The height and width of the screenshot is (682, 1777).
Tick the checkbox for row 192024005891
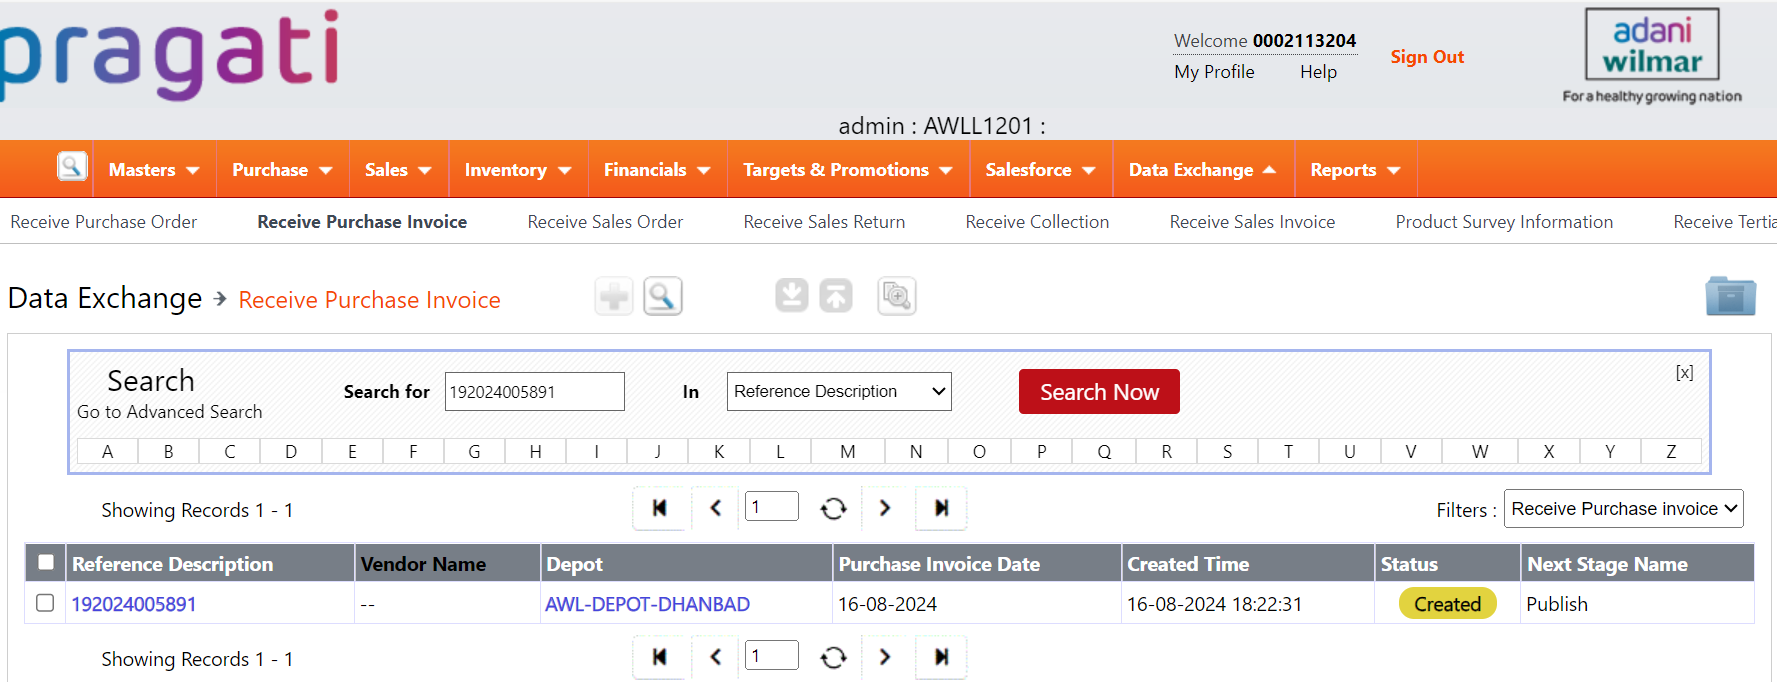click(x=45, y=603)
